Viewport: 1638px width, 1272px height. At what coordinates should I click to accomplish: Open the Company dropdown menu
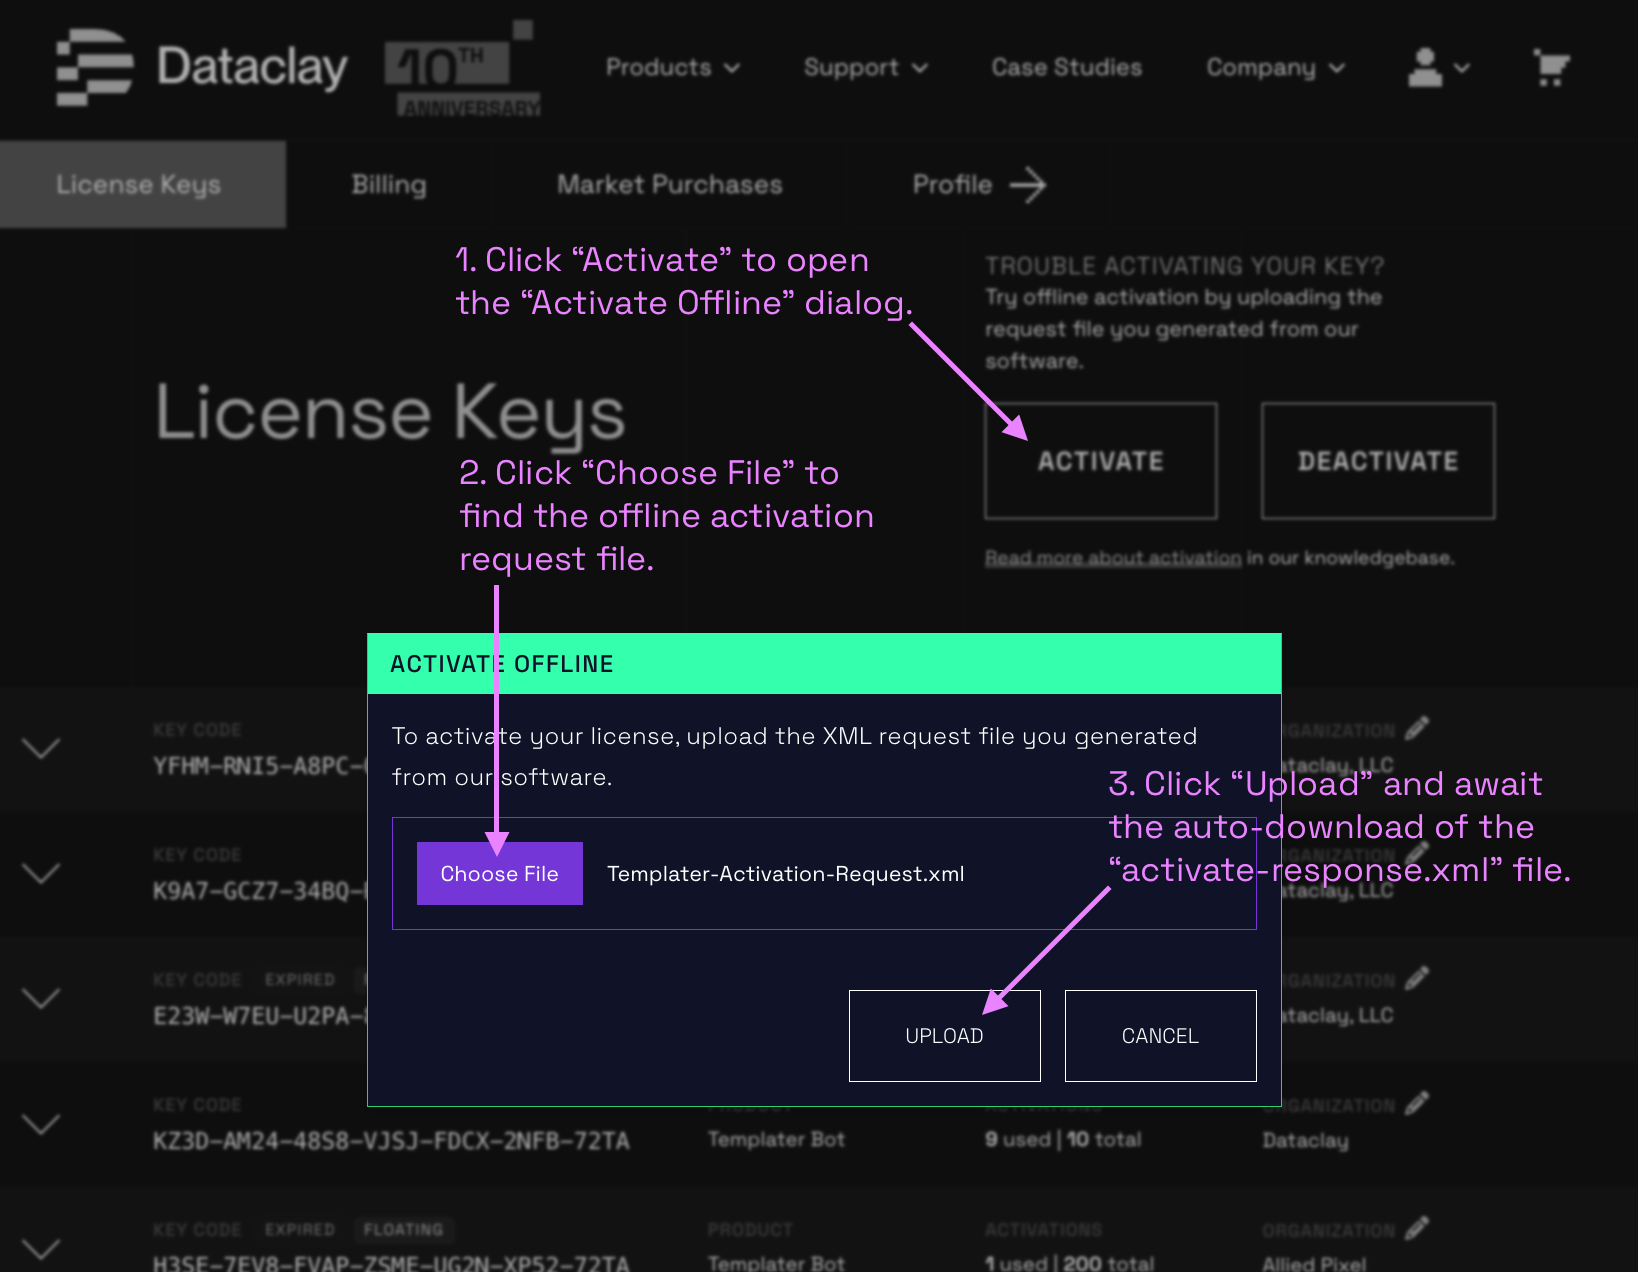click(x=1275, y=68)
